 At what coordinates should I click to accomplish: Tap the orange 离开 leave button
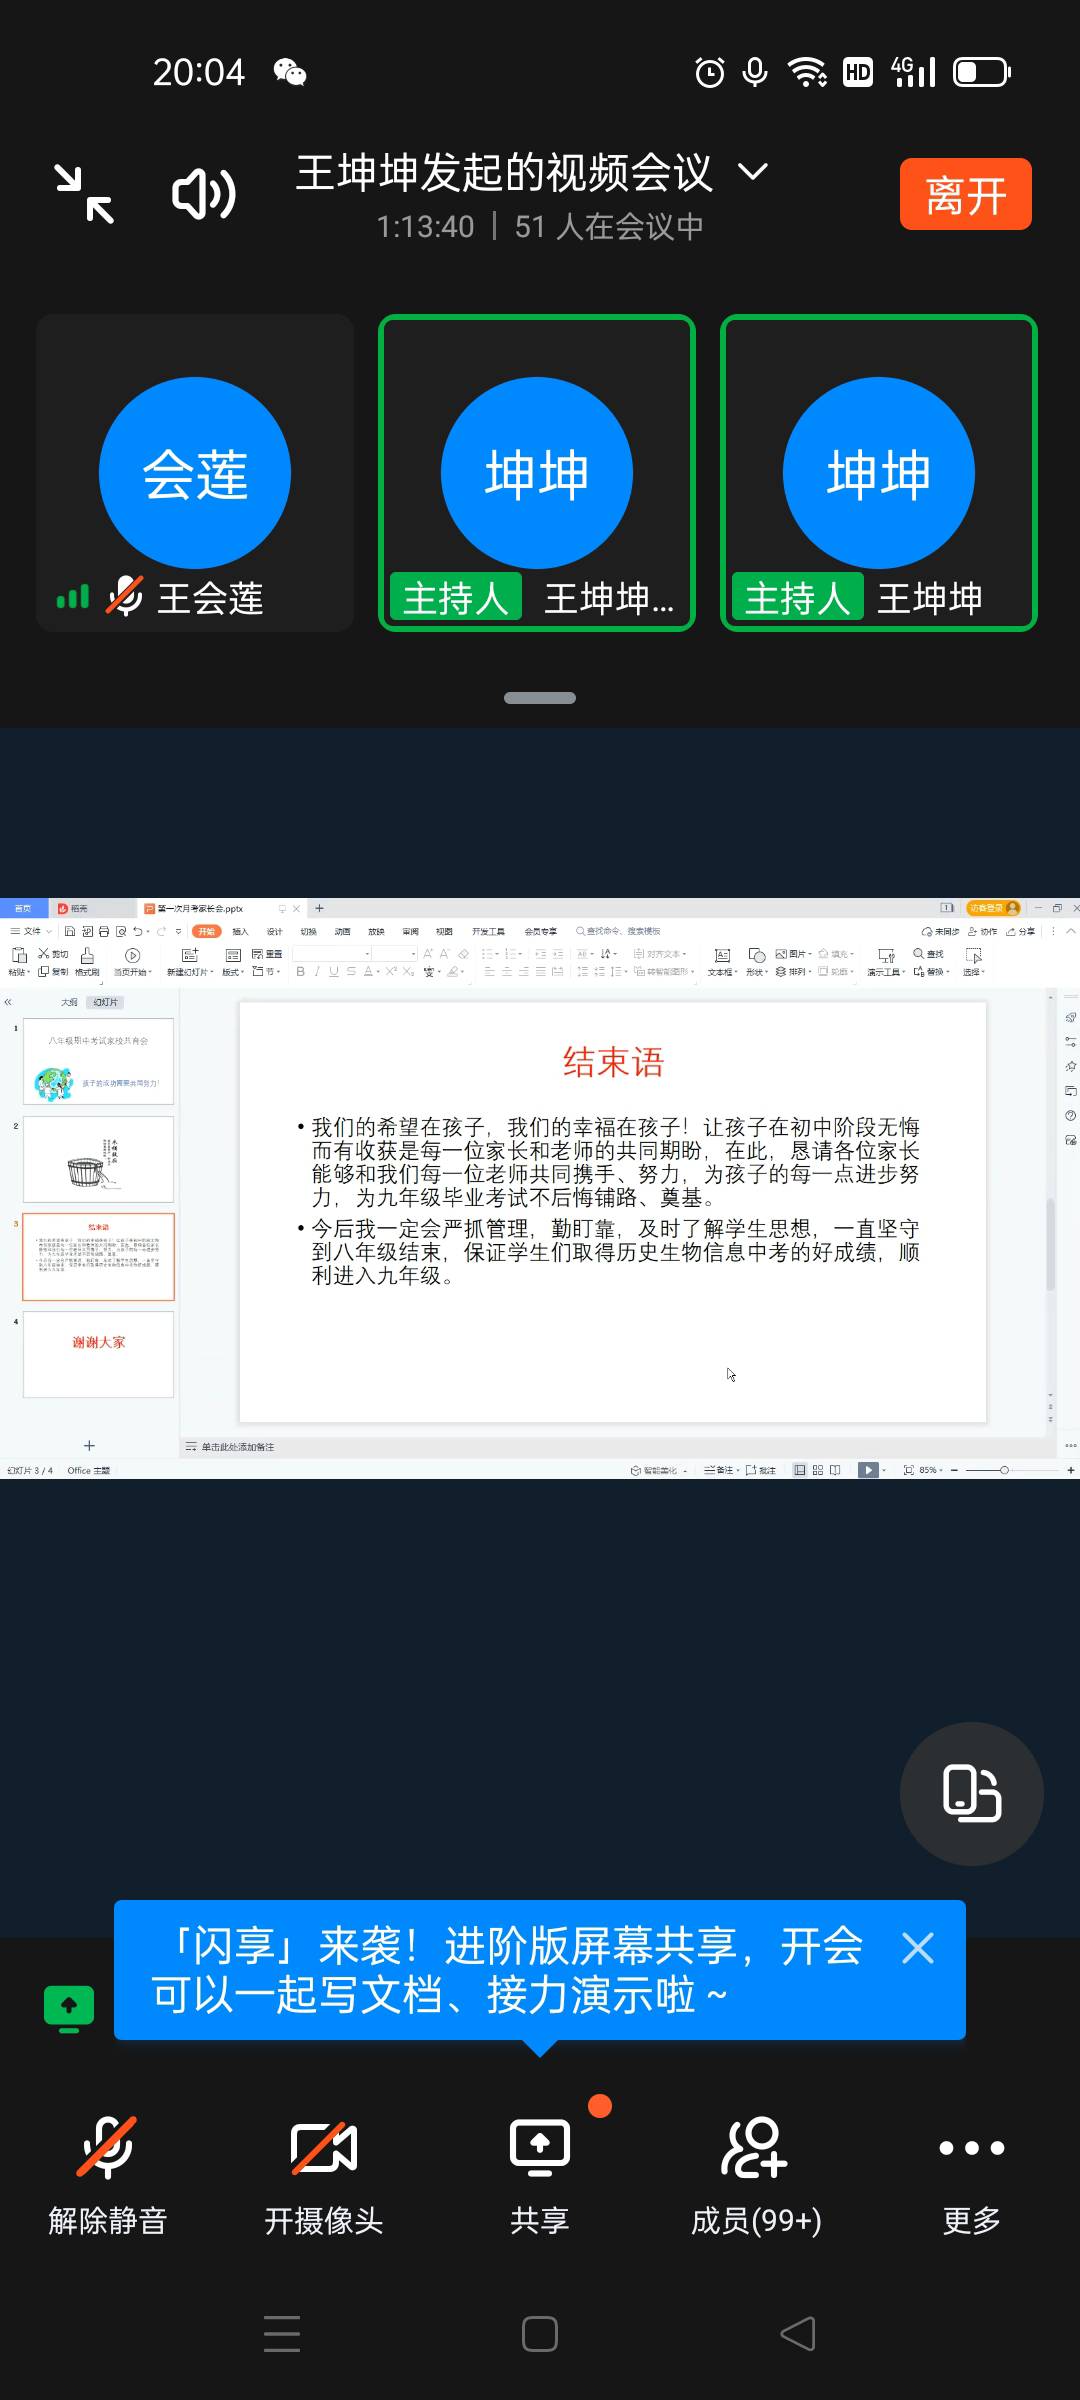(965, 194)
